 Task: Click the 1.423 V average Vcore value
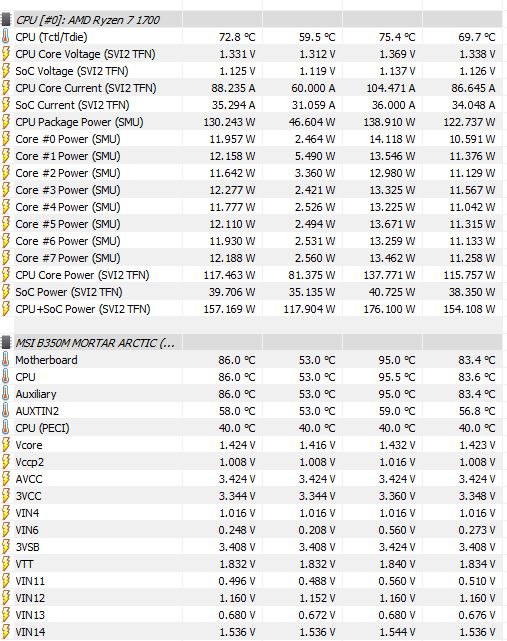pos(477,445)
